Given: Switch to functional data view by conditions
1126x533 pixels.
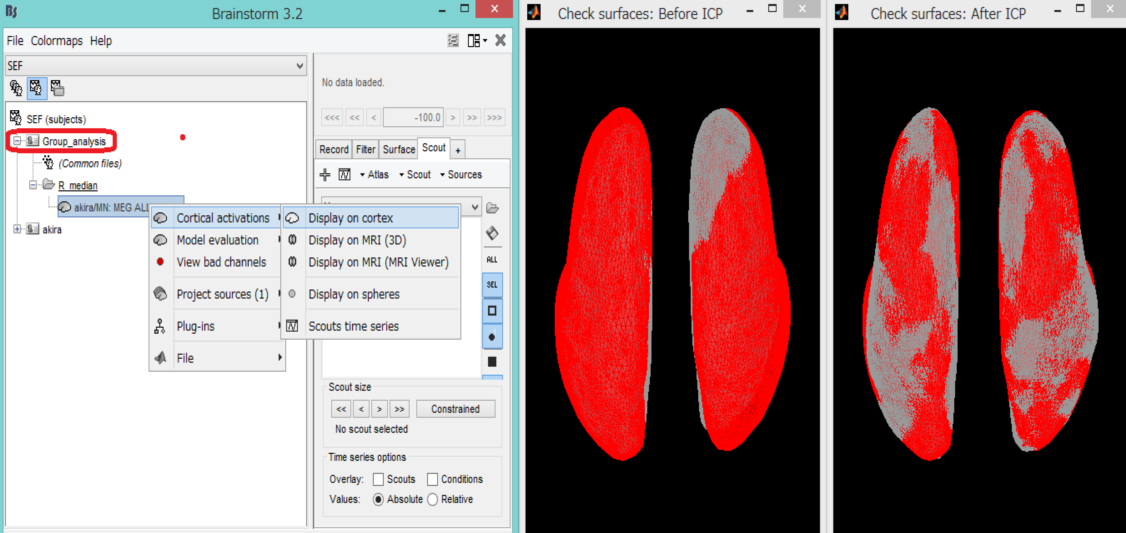Looking at the screenshot, I should click(x=57, y=88).
